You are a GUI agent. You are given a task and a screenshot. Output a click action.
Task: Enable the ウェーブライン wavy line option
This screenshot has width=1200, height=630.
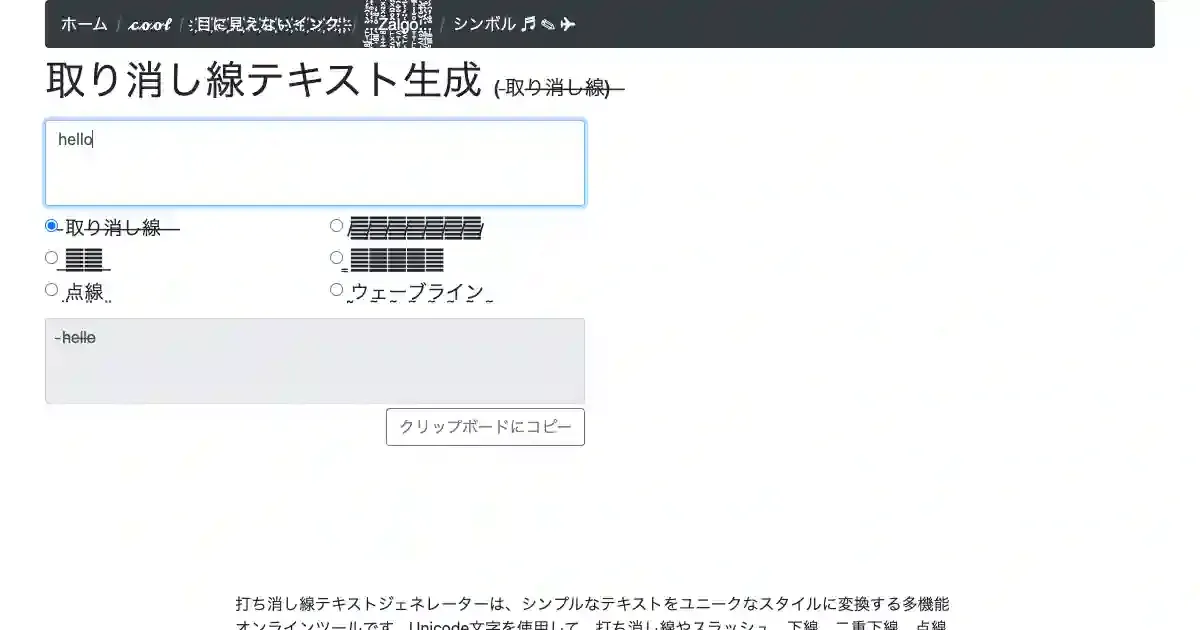coord(337,290)
